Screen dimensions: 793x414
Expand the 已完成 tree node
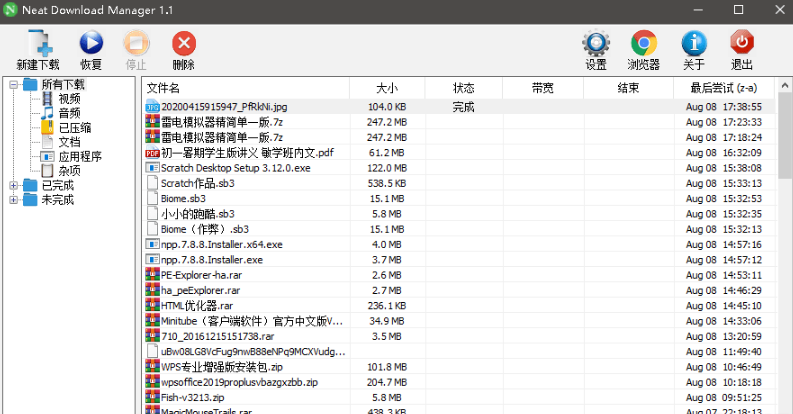coord(14,185)
